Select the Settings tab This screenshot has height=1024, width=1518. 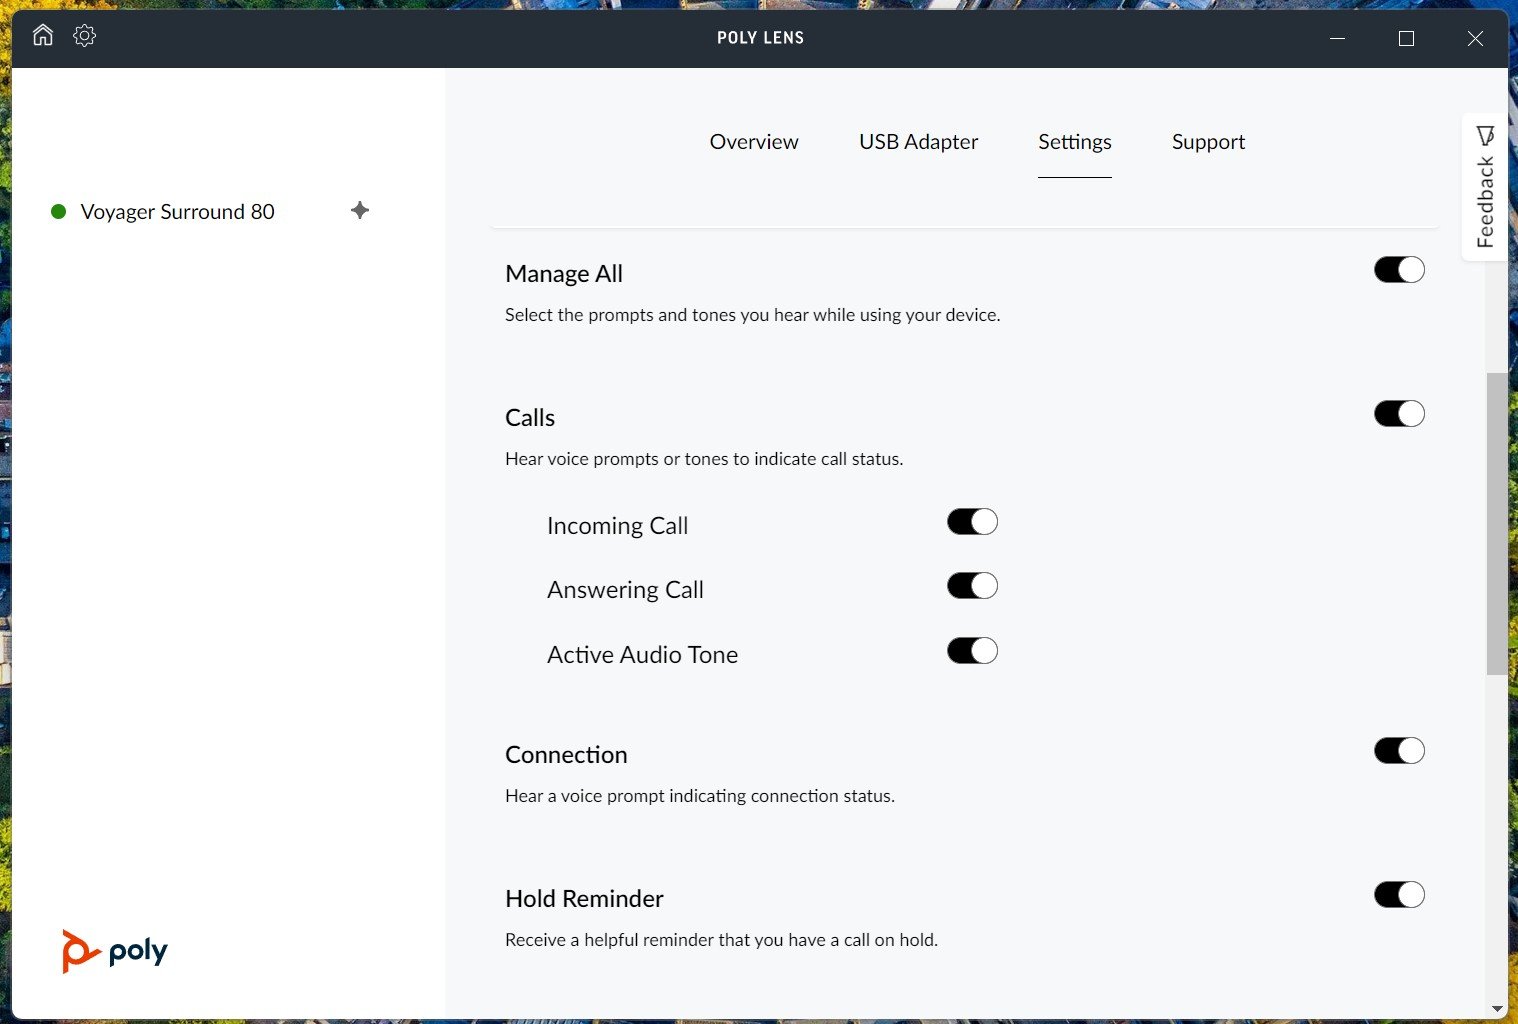pos(1074,142)
